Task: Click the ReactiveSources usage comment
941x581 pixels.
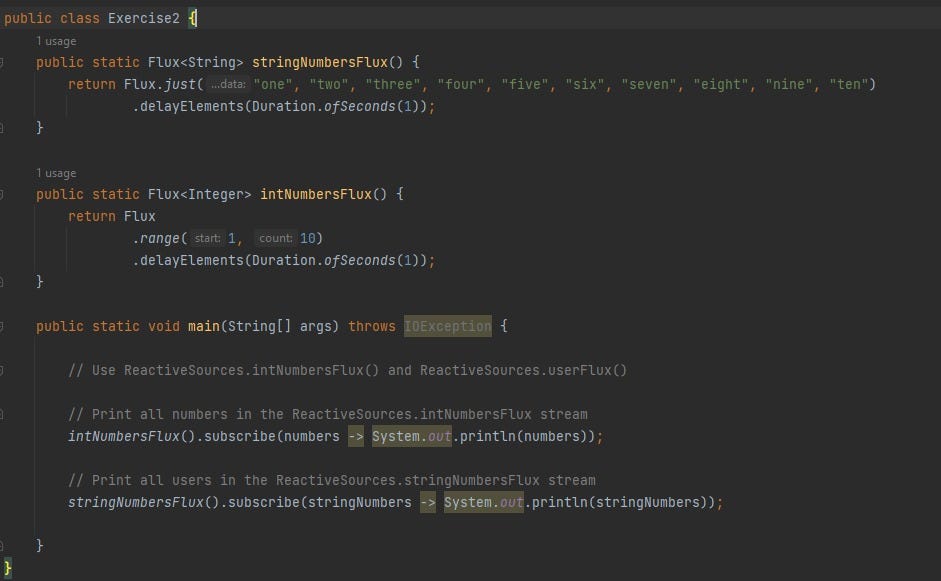Action: pos(345,370)
